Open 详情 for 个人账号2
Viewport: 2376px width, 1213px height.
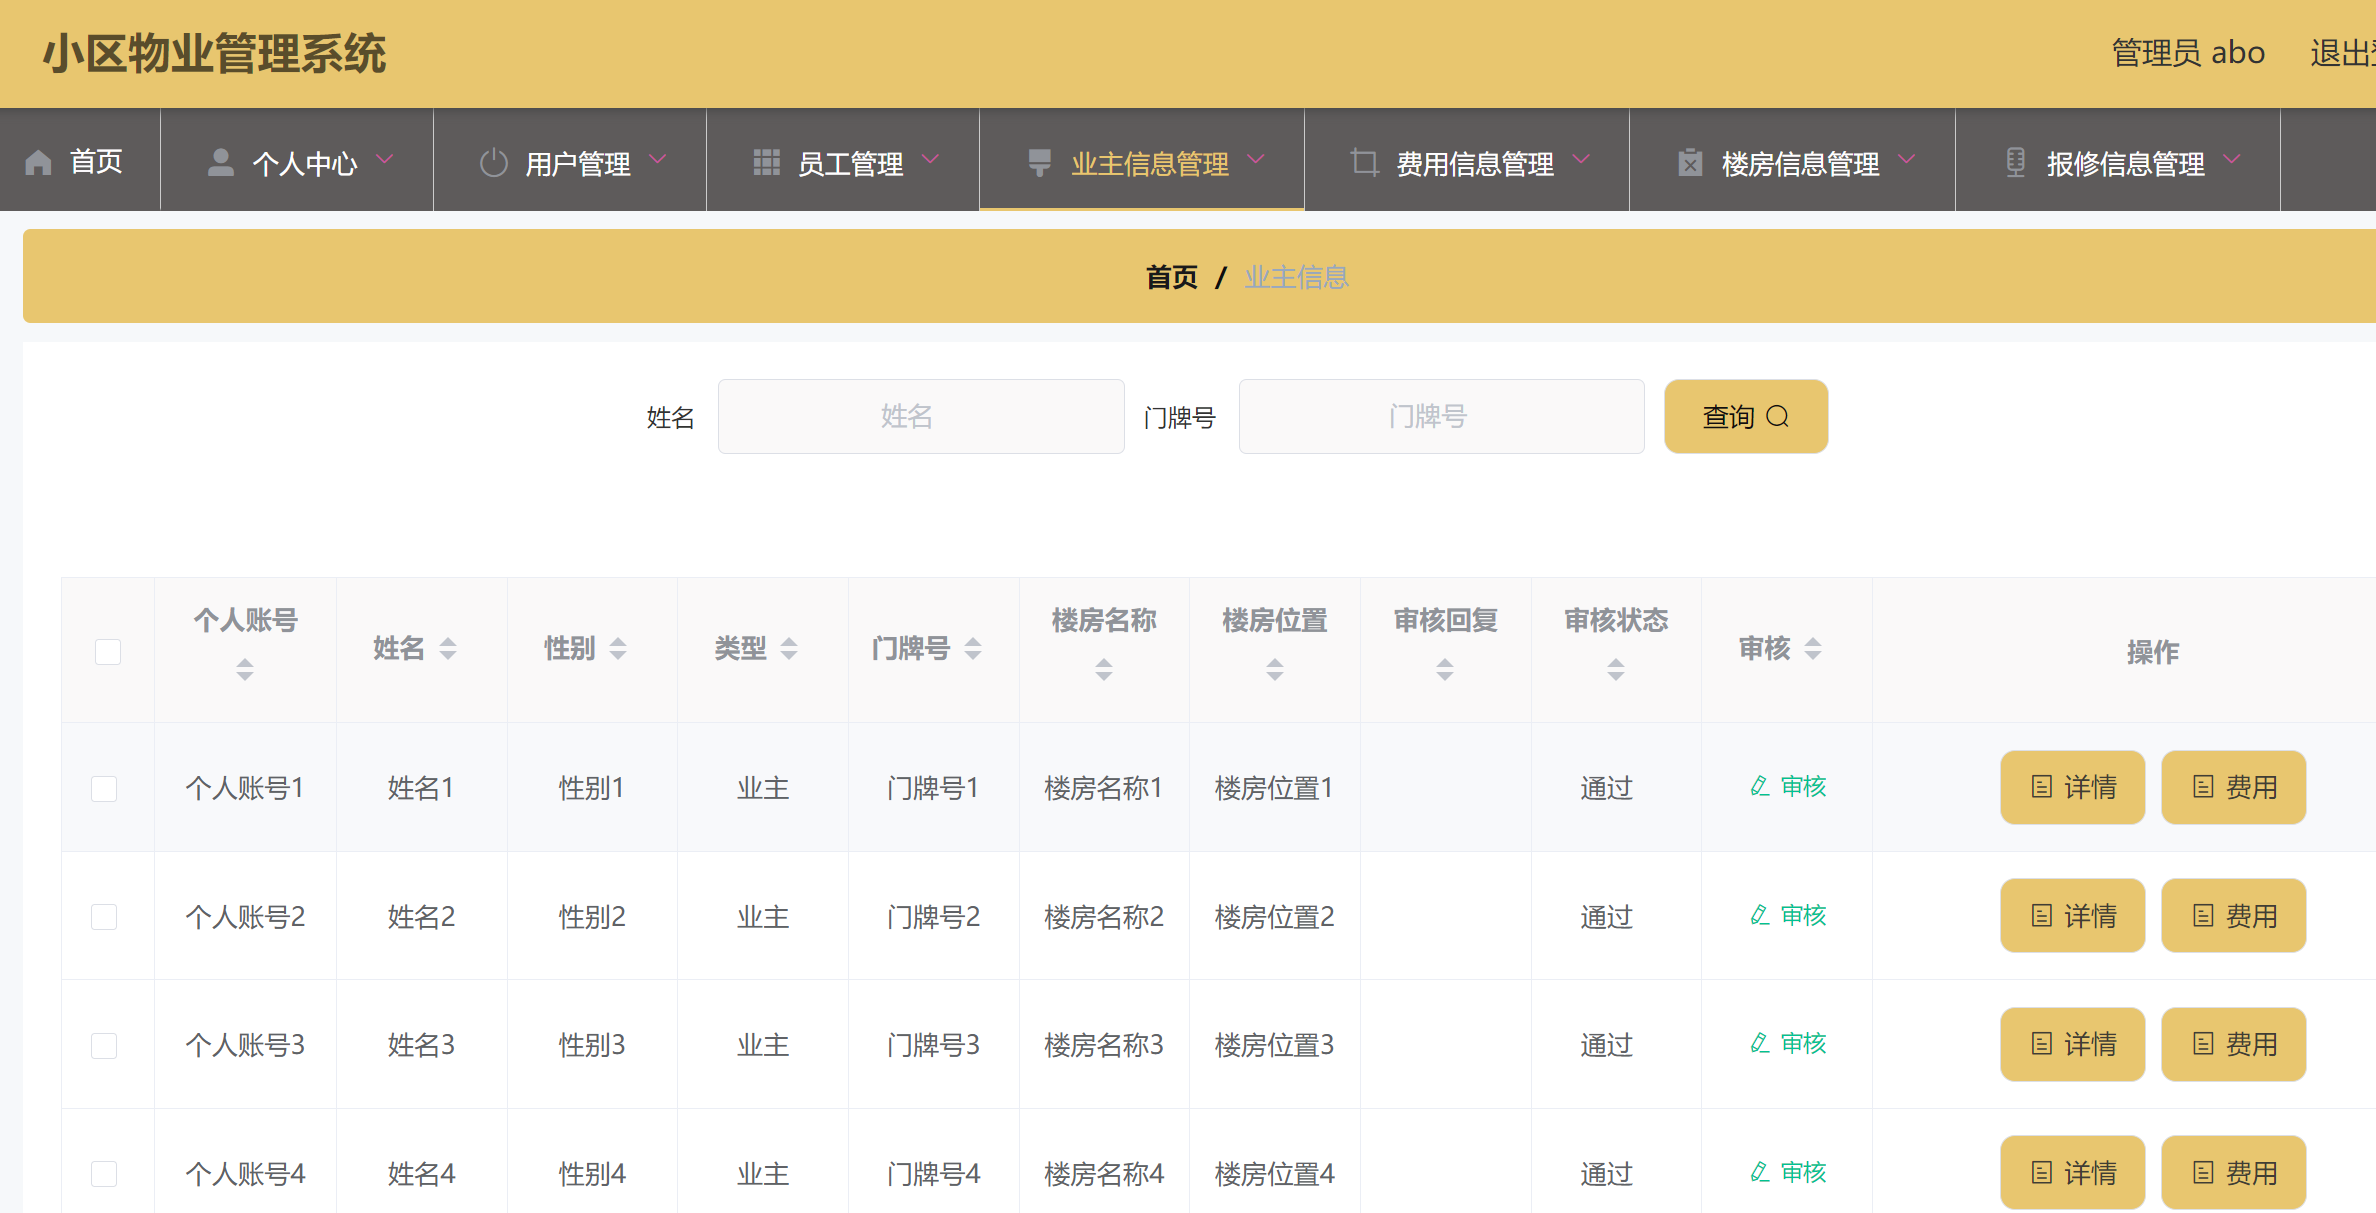click(x=2073, y=915)
